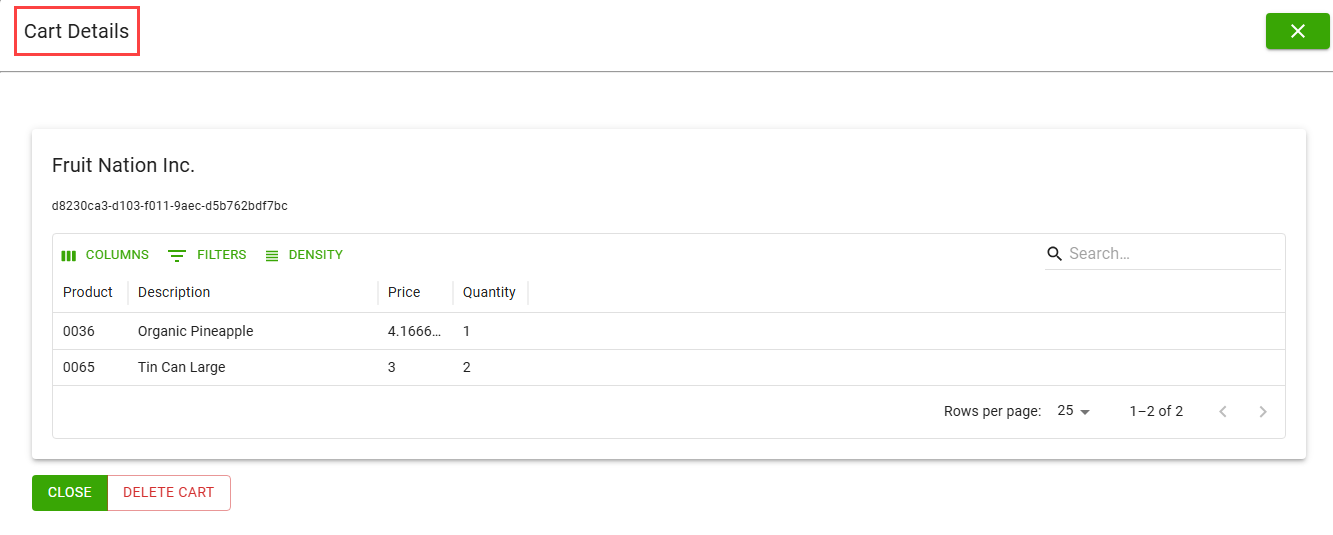1333x535 pixels.
Task: Go to previous page arrow
Action: click(x=1222, y=411)
